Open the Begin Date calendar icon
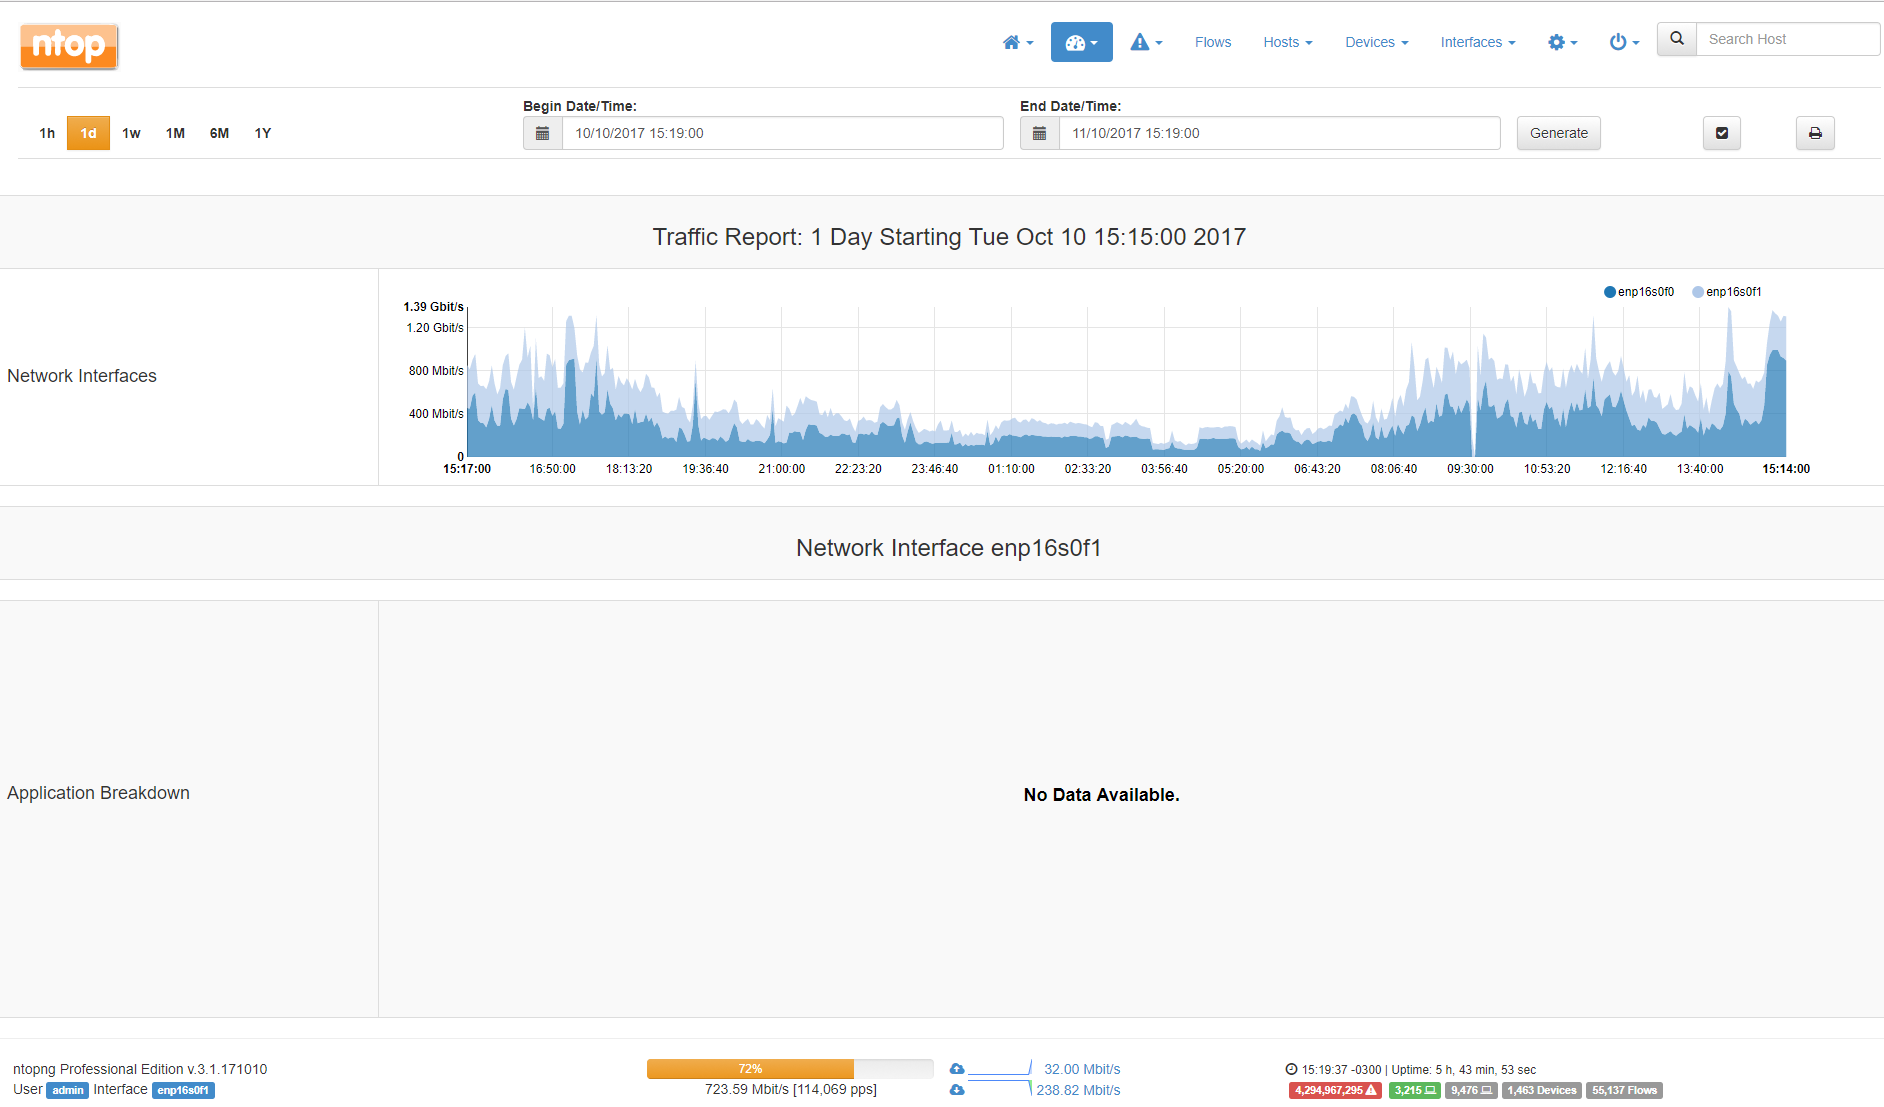 pyautogui.click(x=542, y=132)
